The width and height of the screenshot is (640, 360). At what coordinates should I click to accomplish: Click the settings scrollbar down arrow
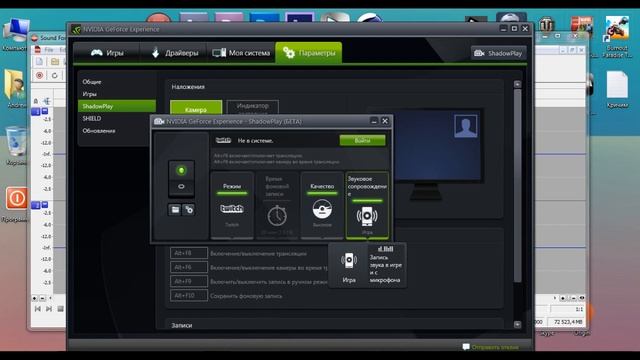pos(517,324)
